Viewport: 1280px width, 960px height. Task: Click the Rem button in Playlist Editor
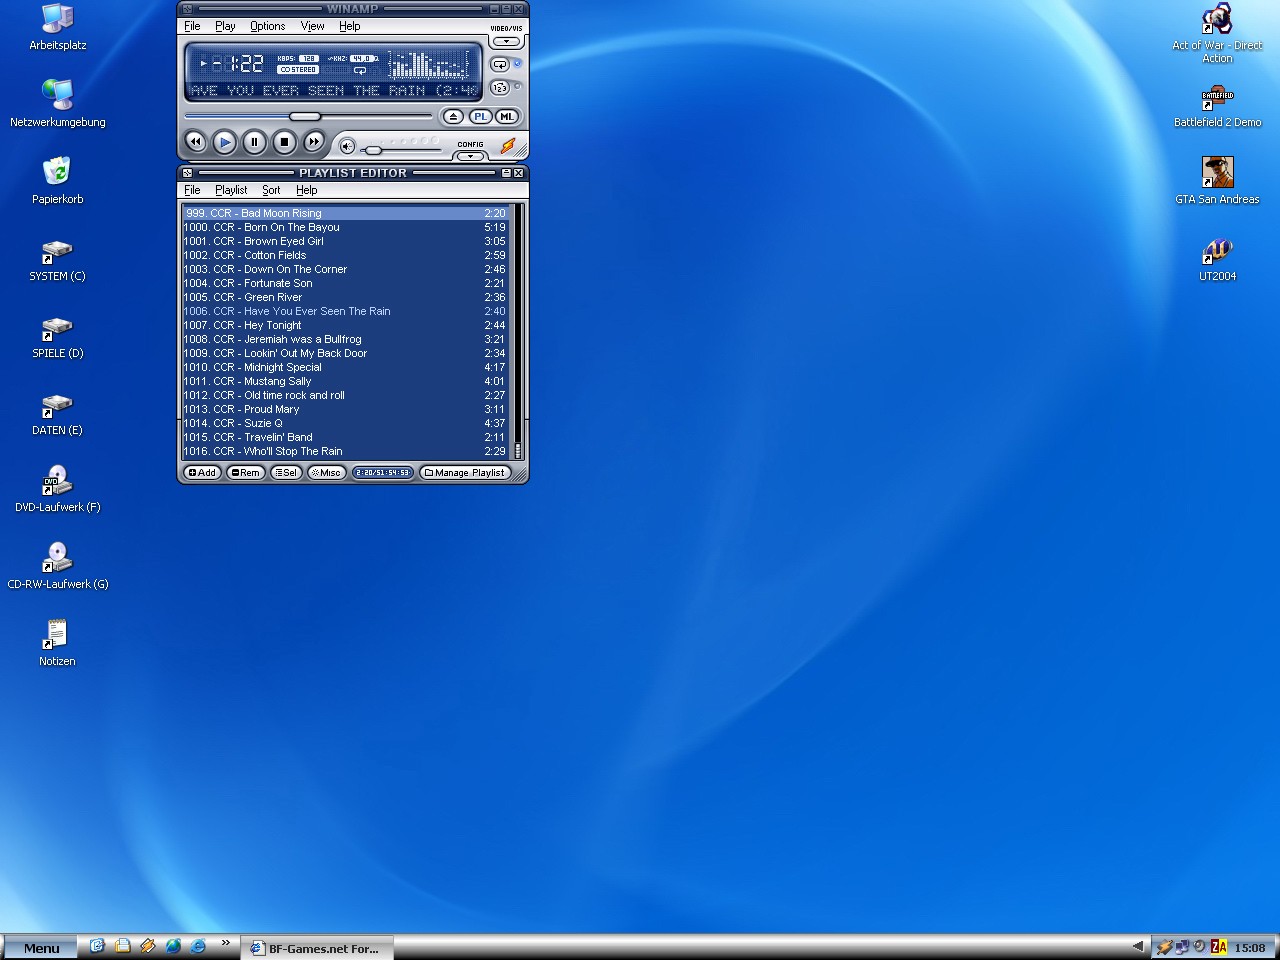click(x=245, y=473)
